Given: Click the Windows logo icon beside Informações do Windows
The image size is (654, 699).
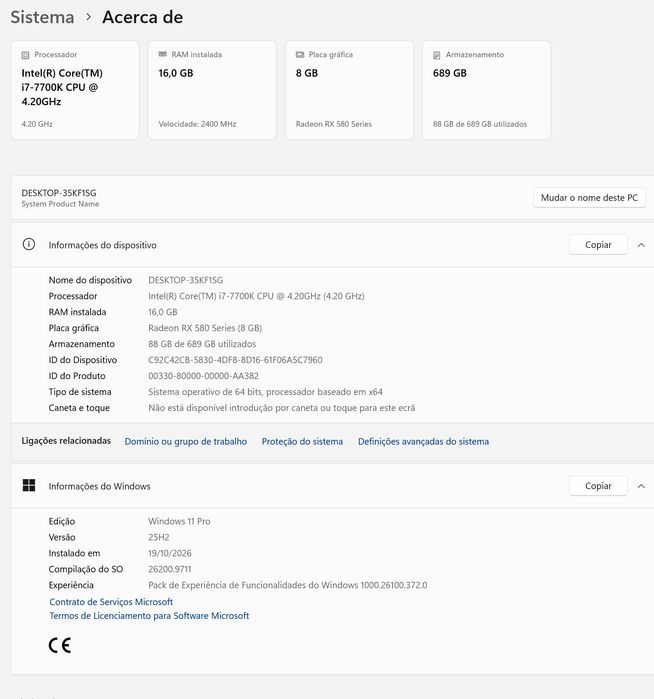Looking at the screenshot, I should 29,485.
